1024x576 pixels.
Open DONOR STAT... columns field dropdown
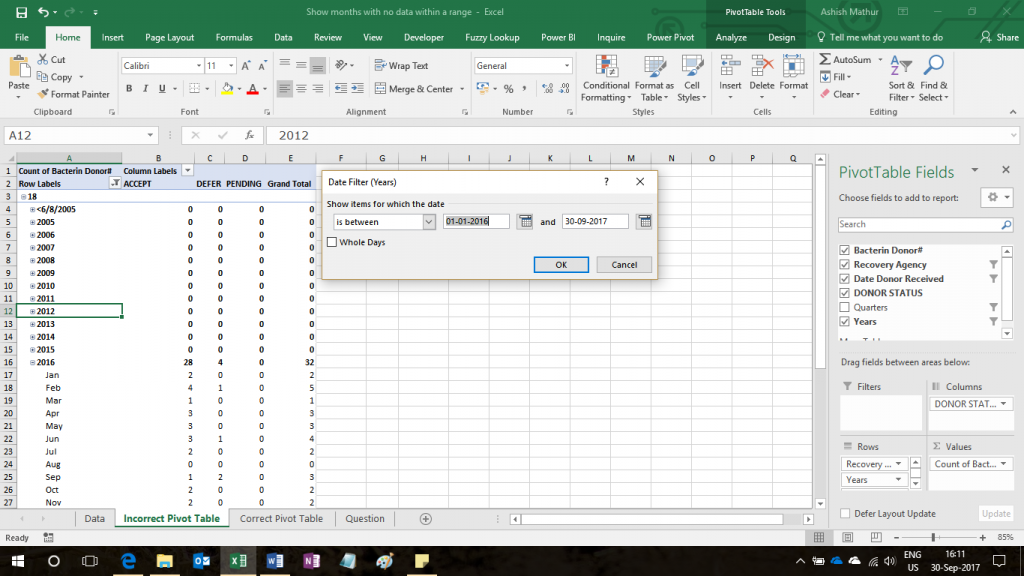coord(1003,404)
